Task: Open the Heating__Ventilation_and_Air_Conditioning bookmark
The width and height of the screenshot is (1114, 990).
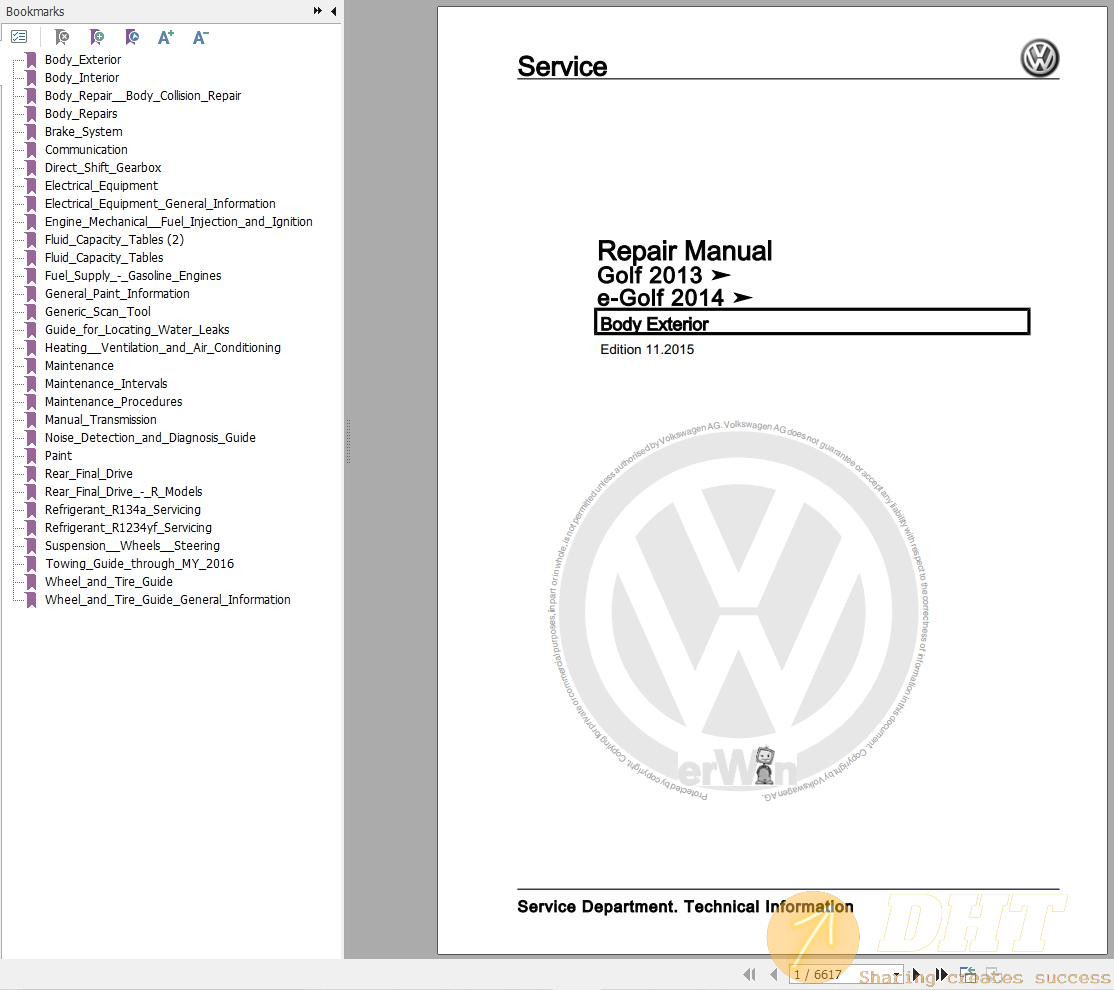Action: pyautogui.click(x=163, y=348)
